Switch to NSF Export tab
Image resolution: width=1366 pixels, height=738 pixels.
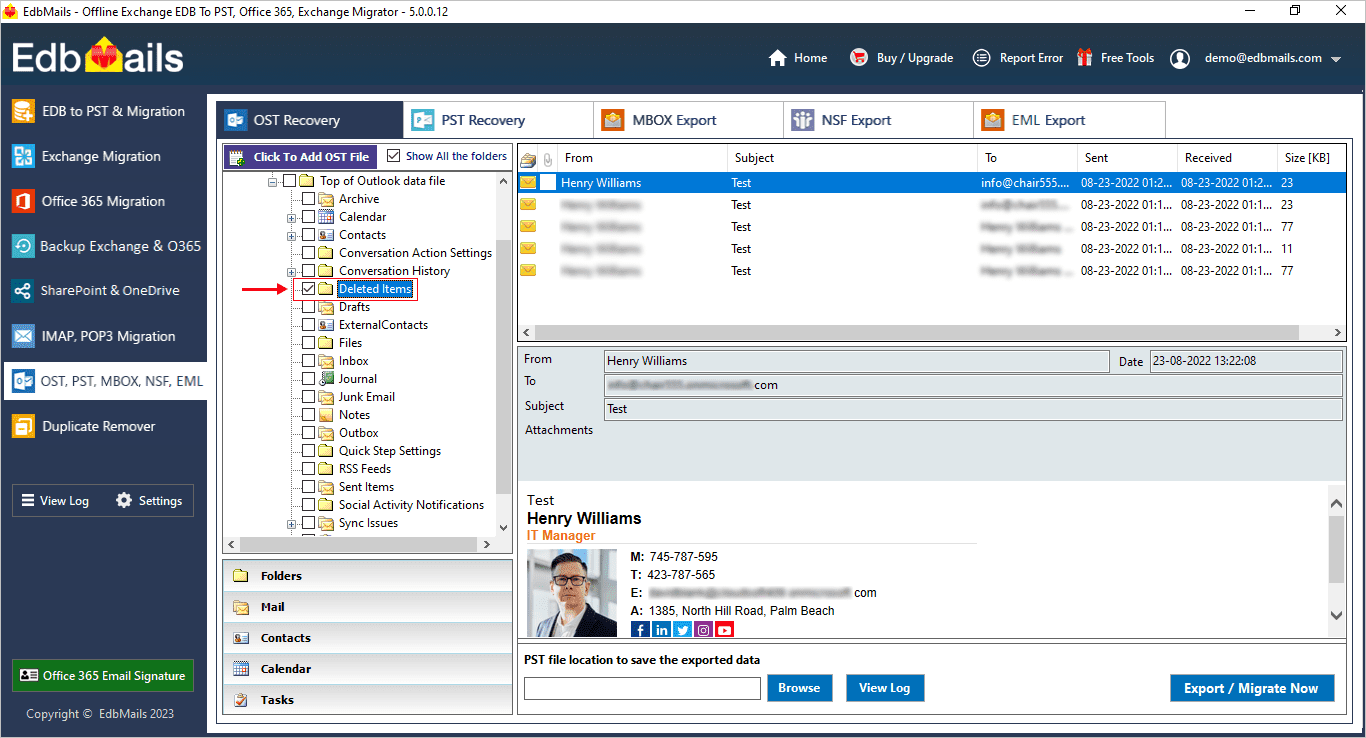(878, 120)
